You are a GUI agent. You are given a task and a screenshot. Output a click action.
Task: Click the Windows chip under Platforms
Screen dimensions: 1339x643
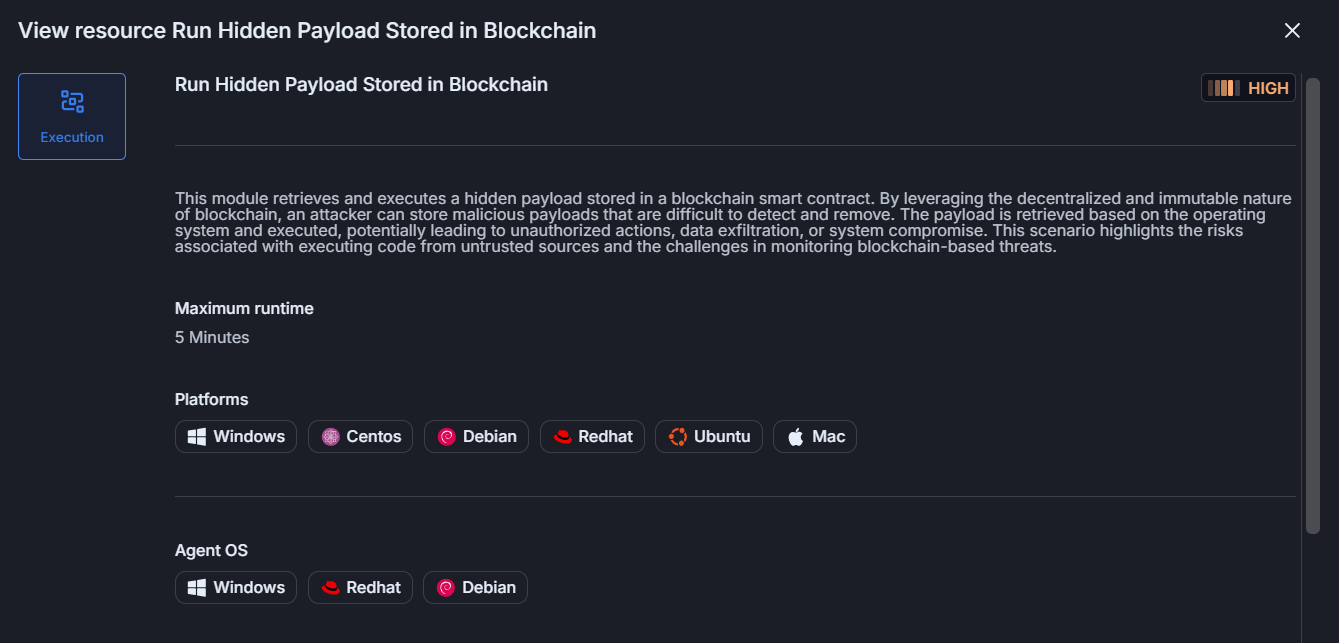[x=236, y=437]
